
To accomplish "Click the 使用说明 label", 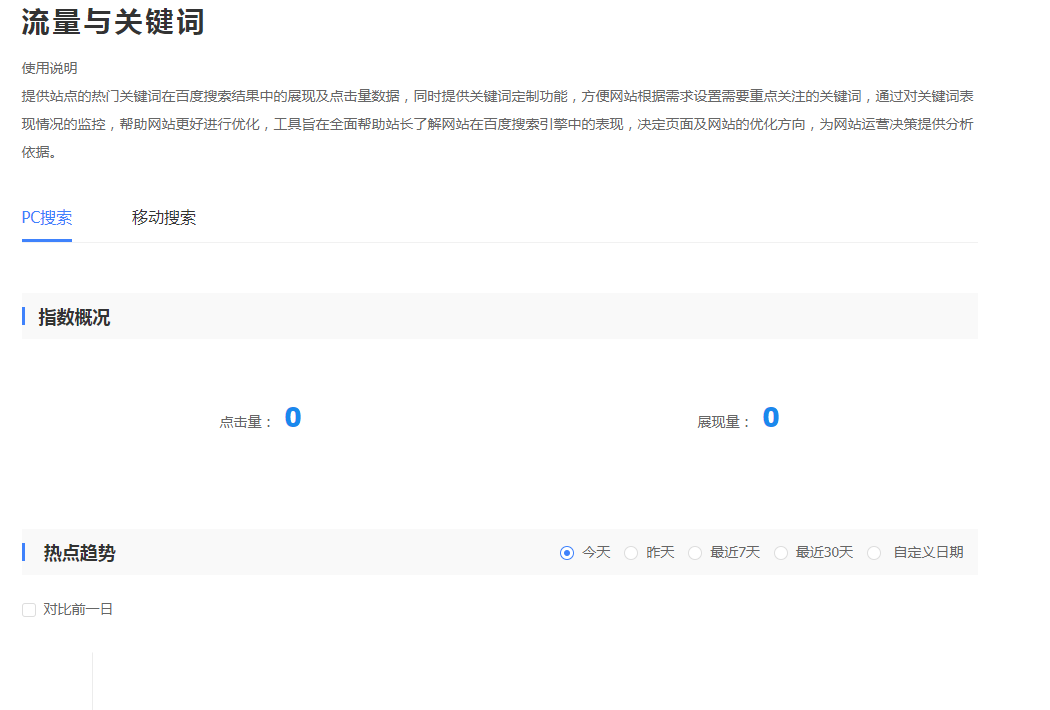I will pos(50,68).
